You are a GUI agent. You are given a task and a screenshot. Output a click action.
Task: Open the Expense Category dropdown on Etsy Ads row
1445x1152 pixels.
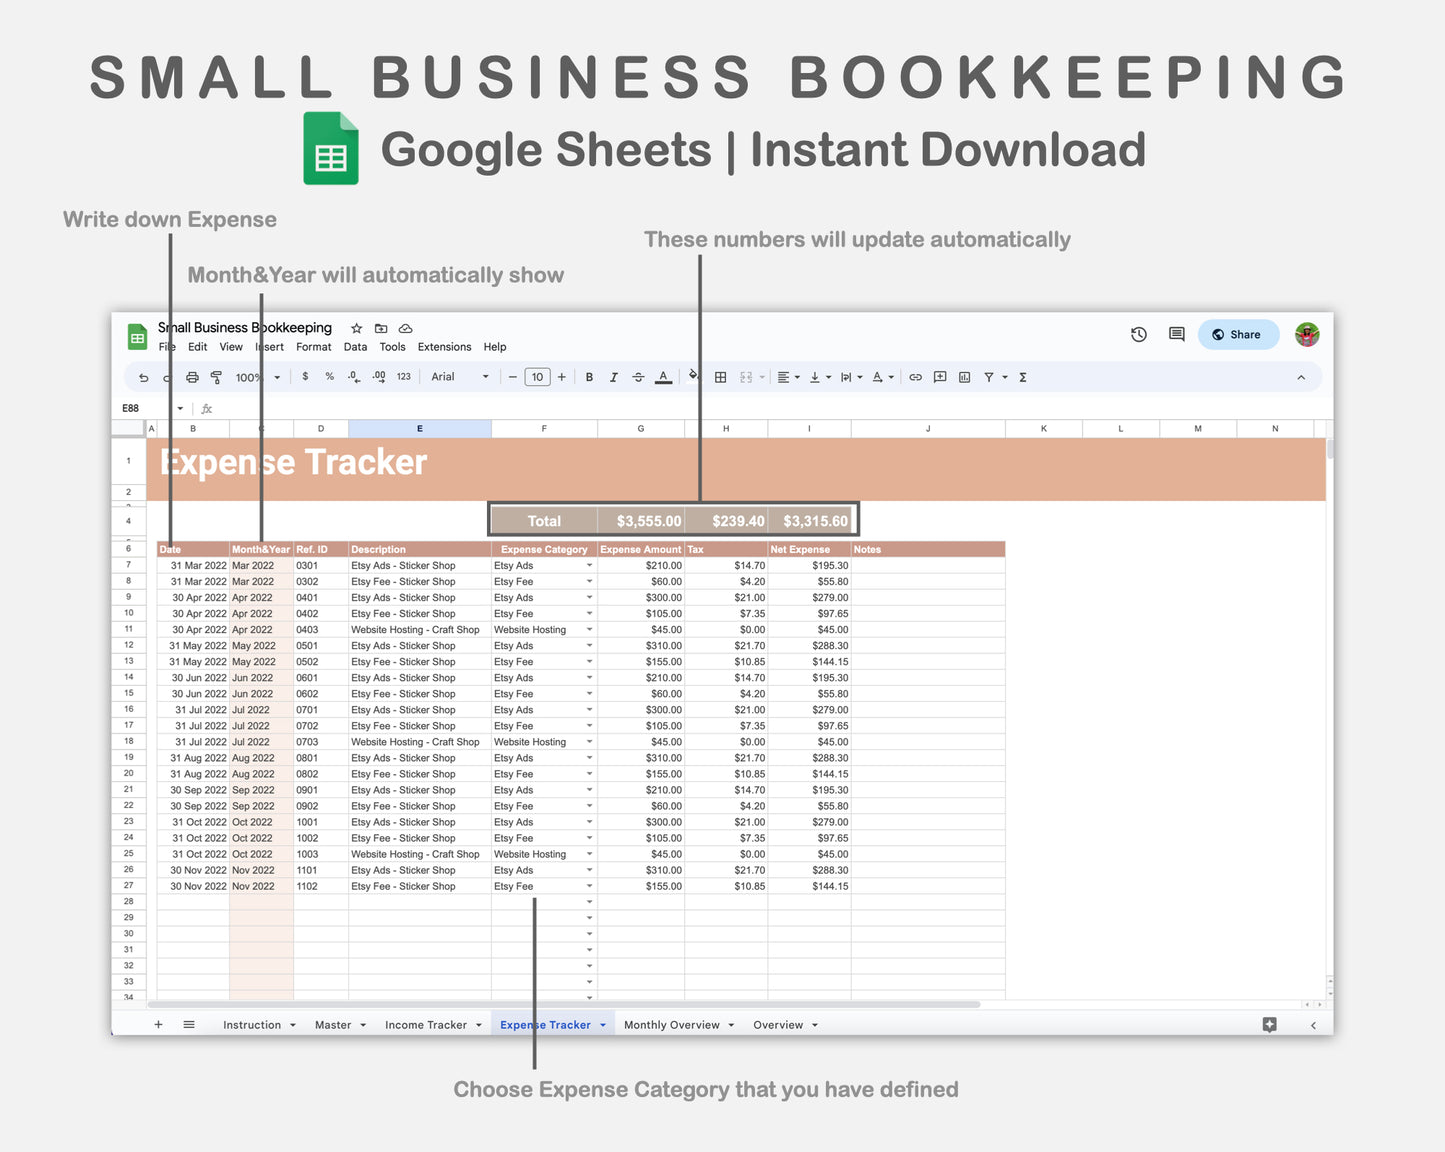588,565
